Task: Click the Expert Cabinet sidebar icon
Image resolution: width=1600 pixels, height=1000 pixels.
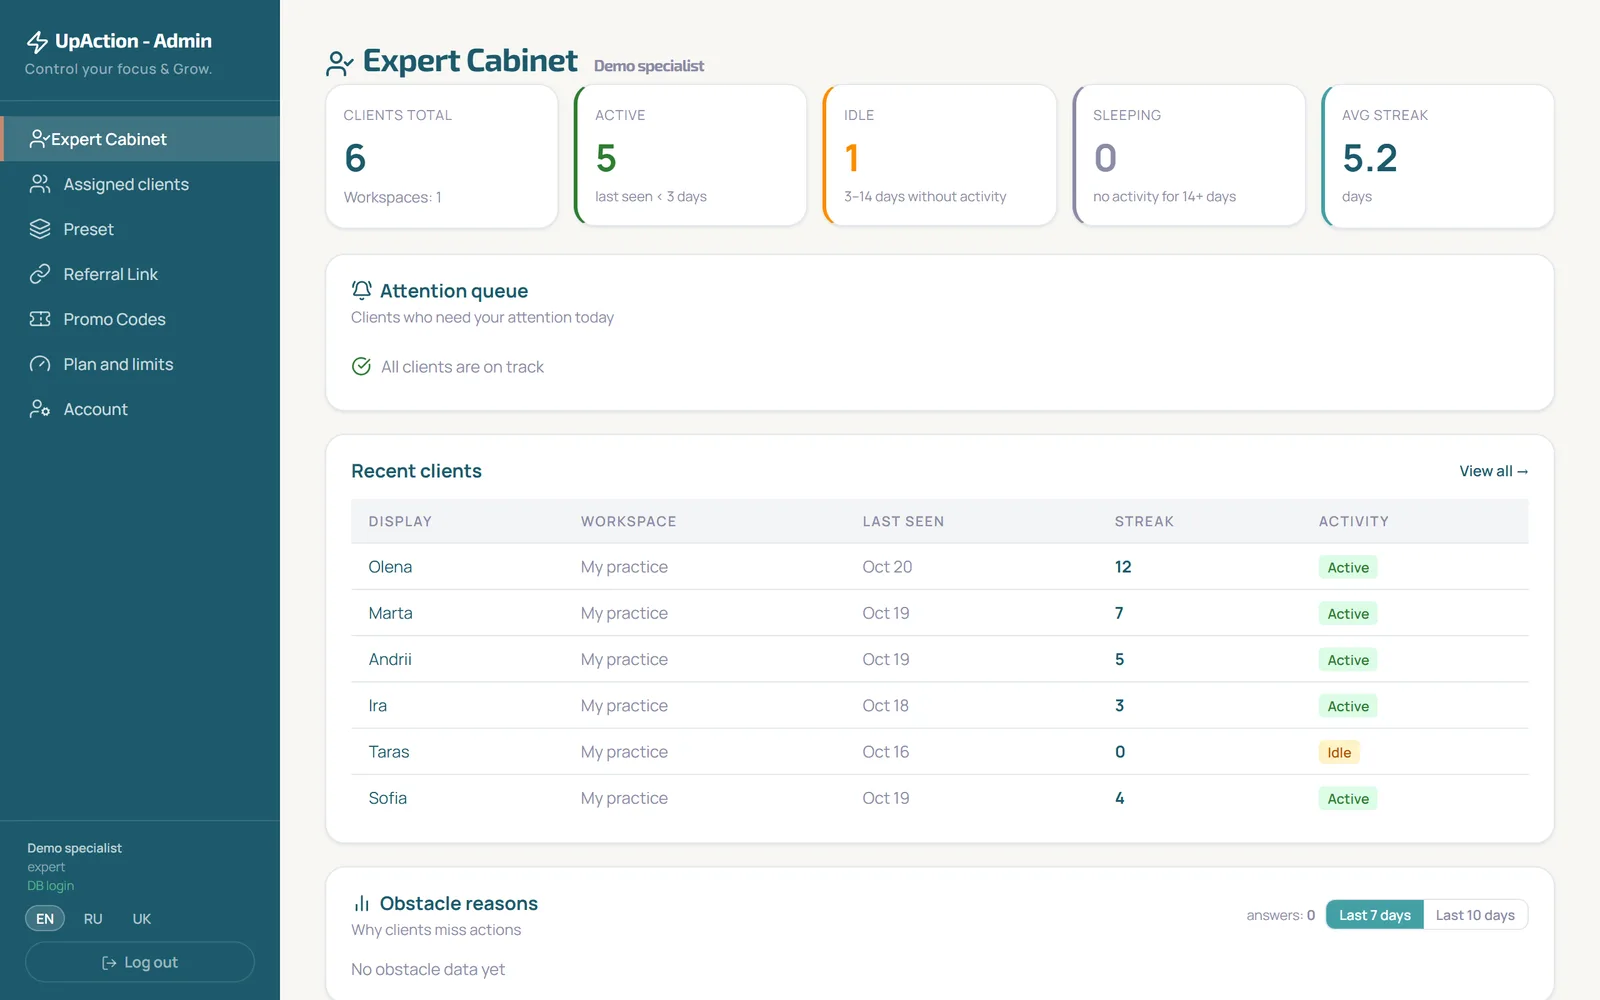Action: (39, 139)
